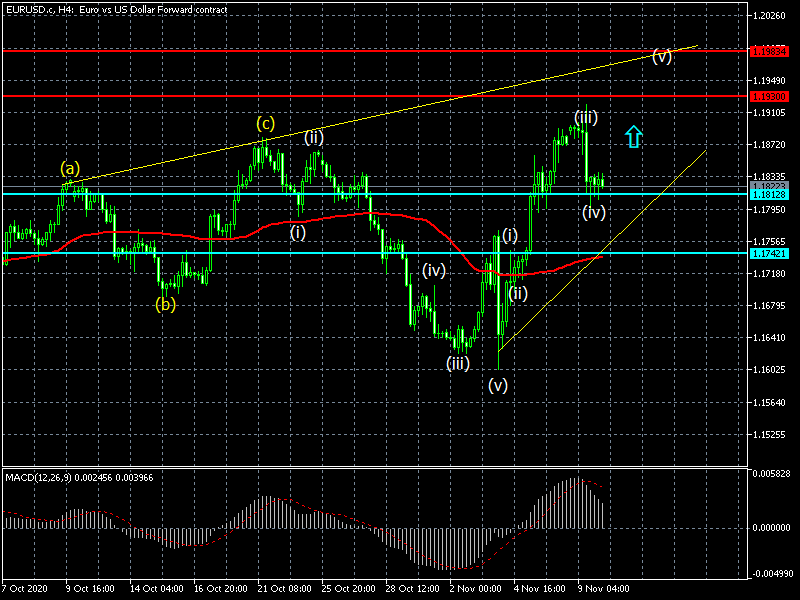Click the 21 Oct 08:00 time label
This screenshot has height=600, width=800.
click(284, 588)
